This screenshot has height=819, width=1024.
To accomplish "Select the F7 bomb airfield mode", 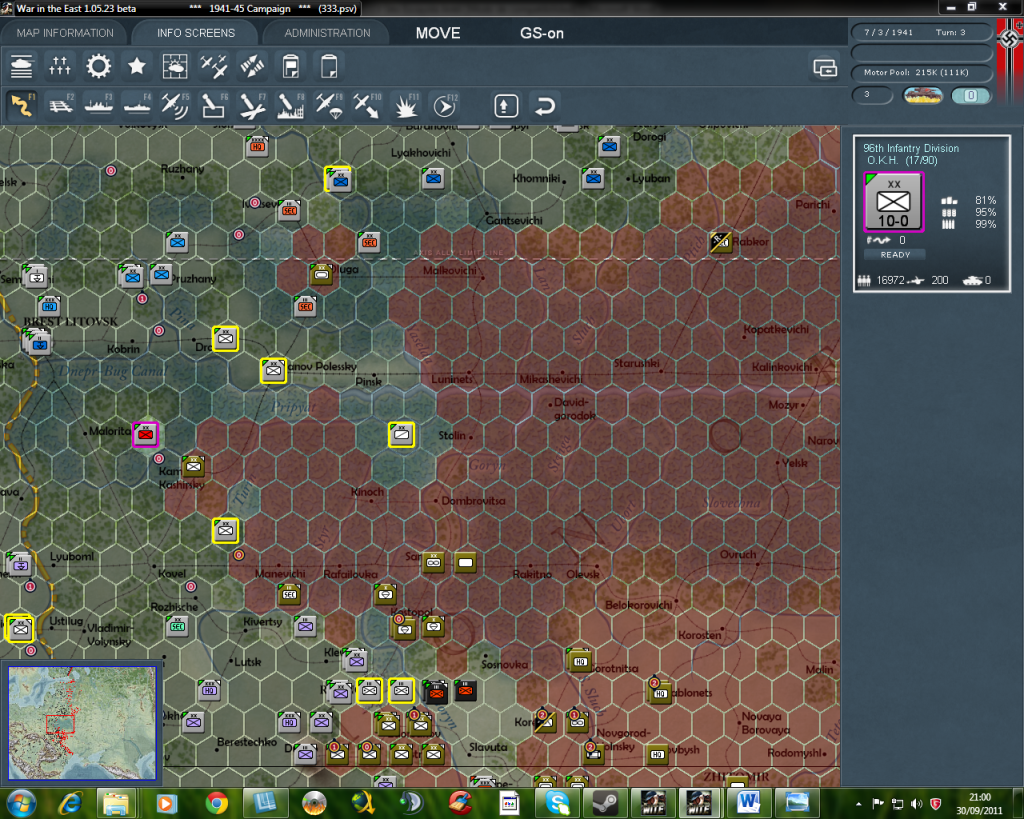I will click(x=252, y=105).
